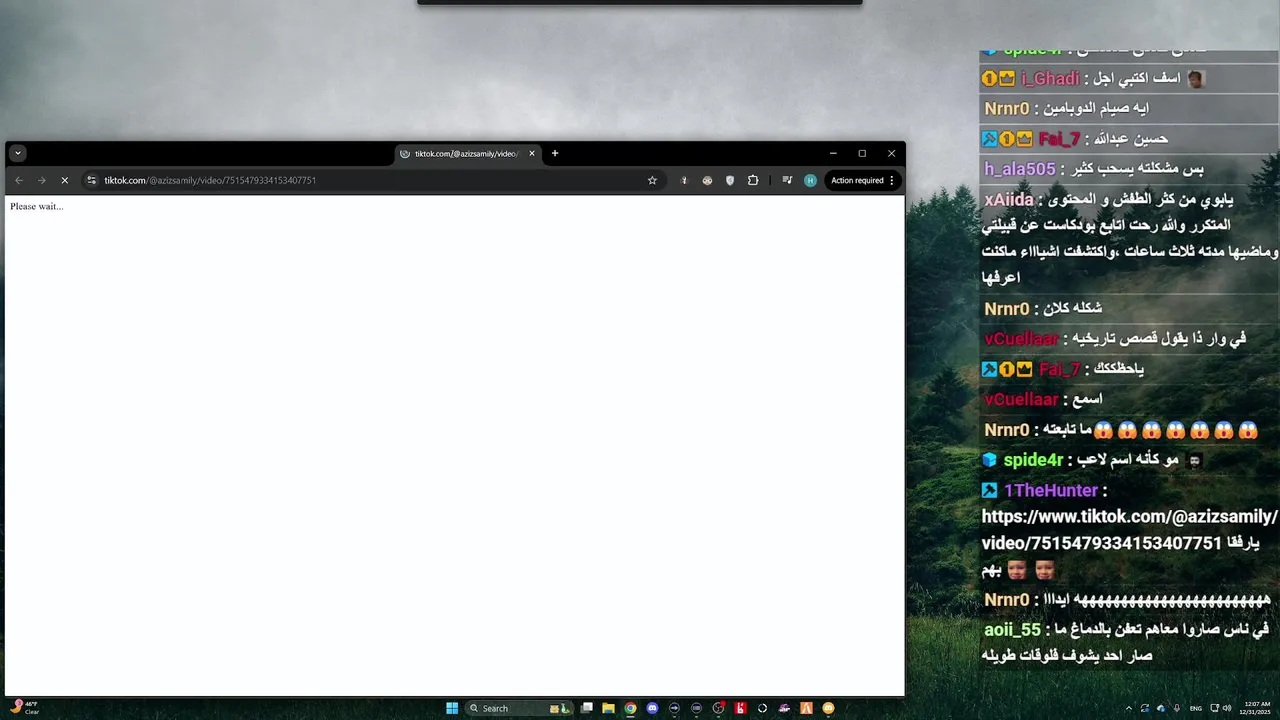This screenshot has height=720, width=1280.
Task: Click username xAiida in chat
Action: pos(1009,200)
